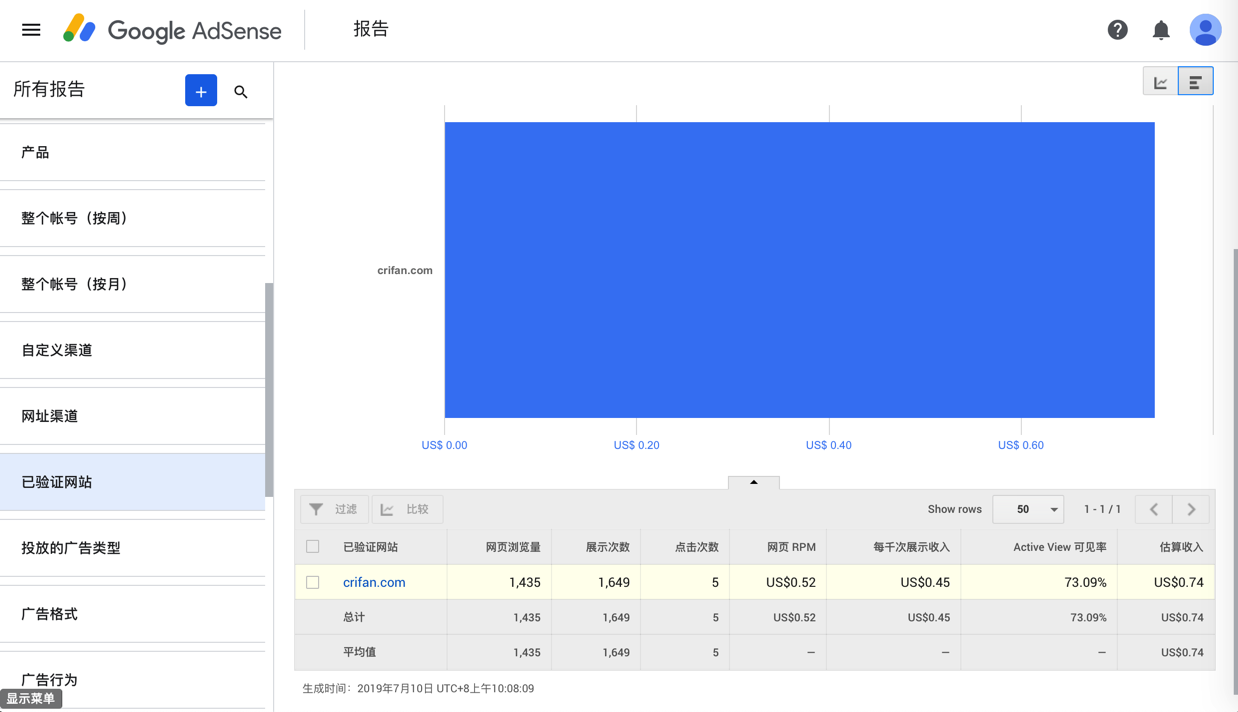This screenshot has height=712, width=1238.
Task: Sort by 网页浏览量 column header
Action: click(x=513, y=547)
